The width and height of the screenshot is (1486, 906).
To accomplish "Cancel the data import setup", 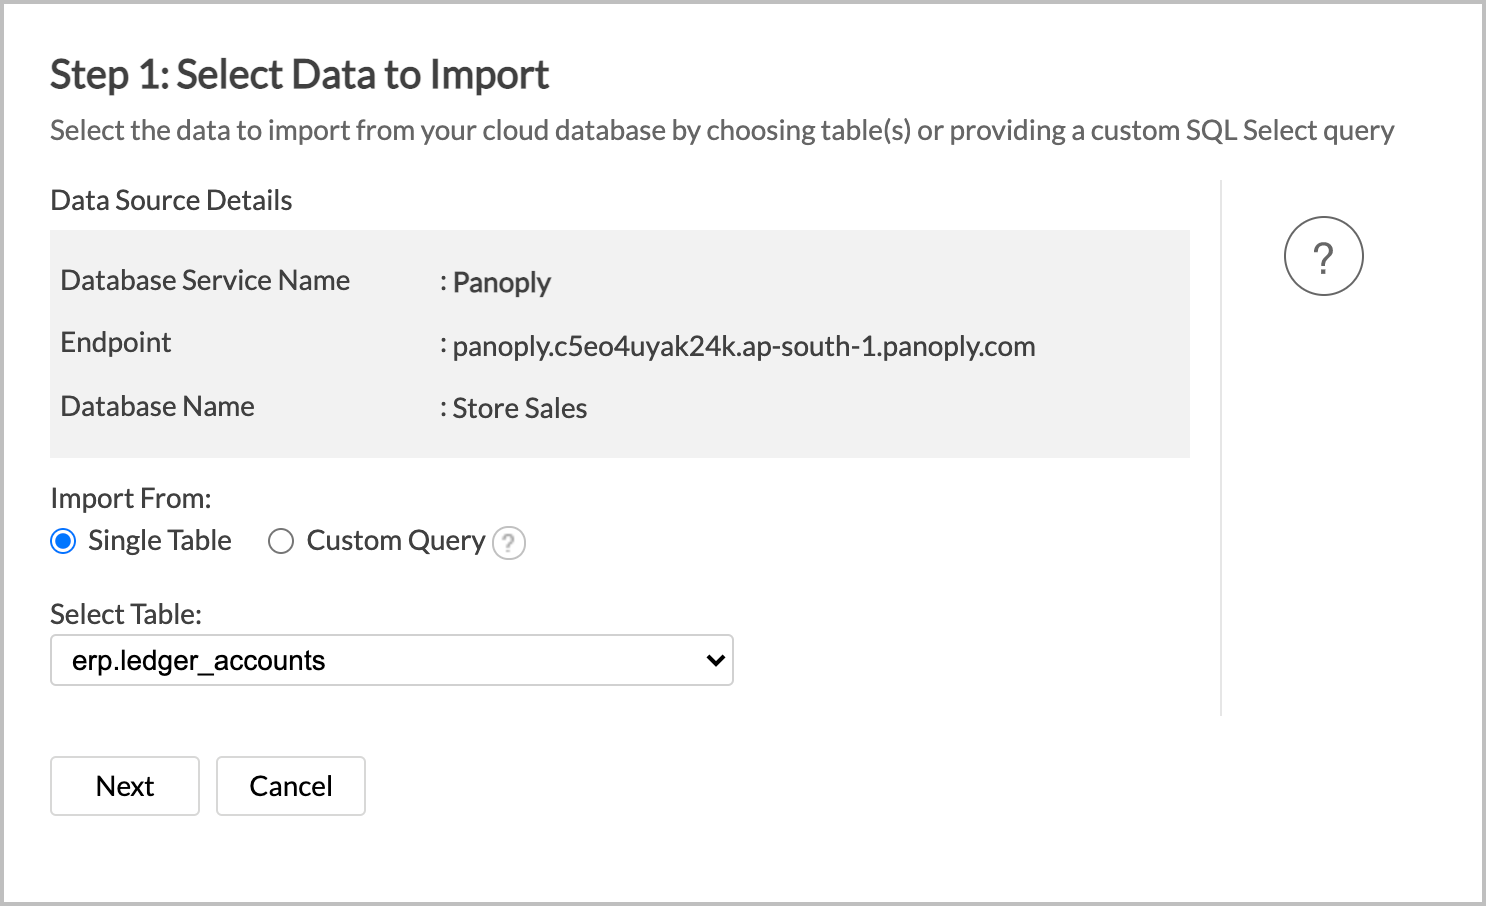I will pyautogui.click(x=290, y=786).
